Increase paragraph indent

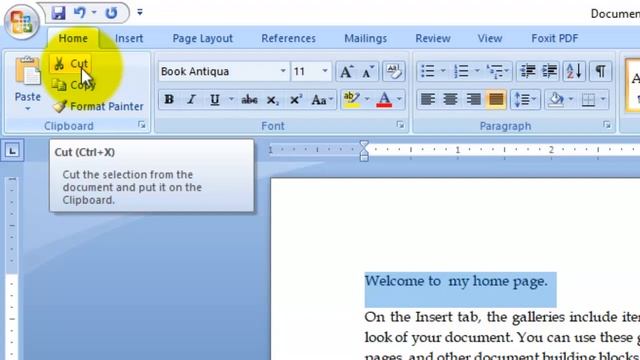549,71
